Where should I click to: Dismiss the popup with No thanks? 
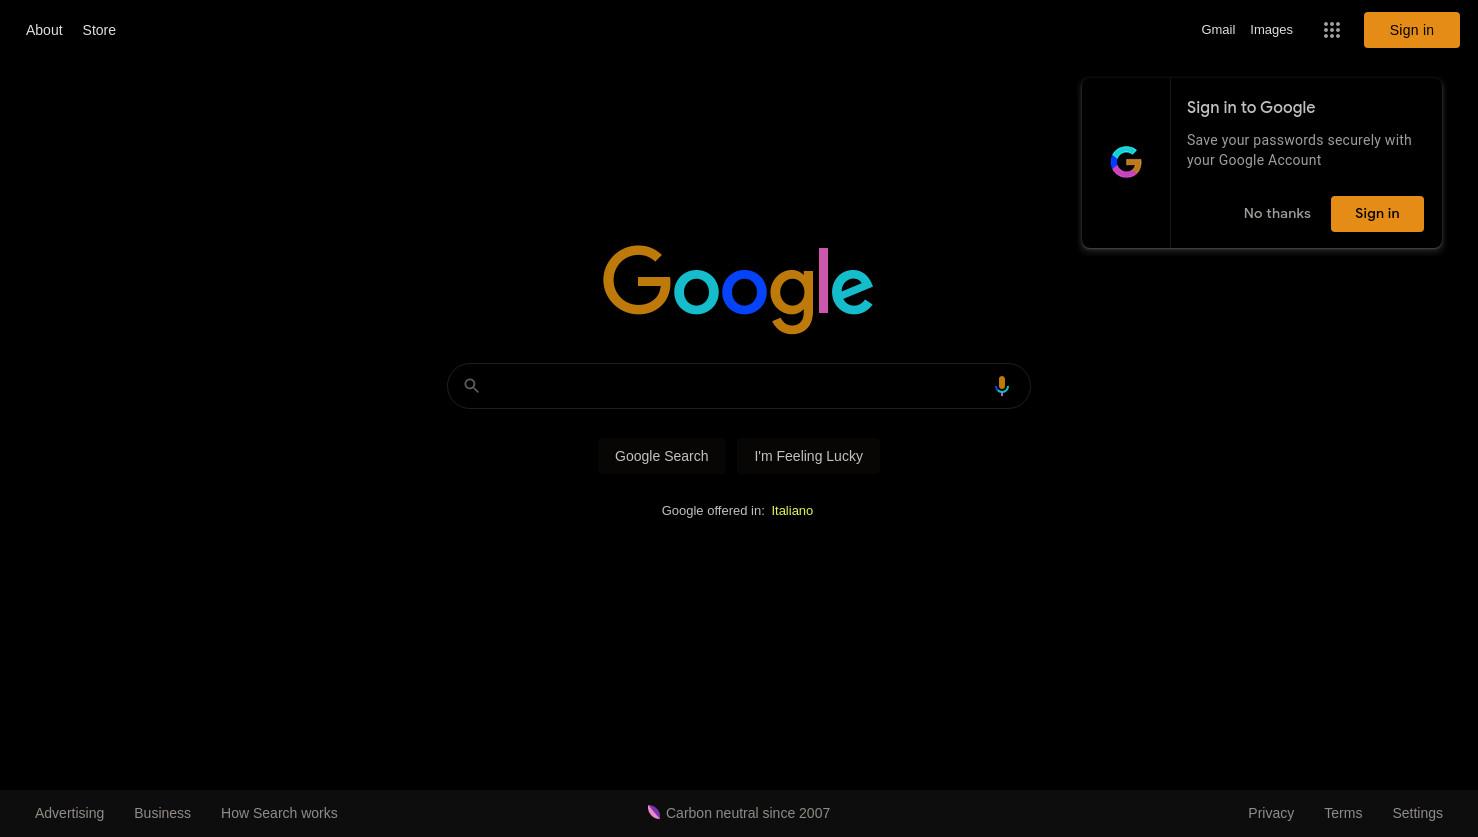click(x=1277, y=214)
